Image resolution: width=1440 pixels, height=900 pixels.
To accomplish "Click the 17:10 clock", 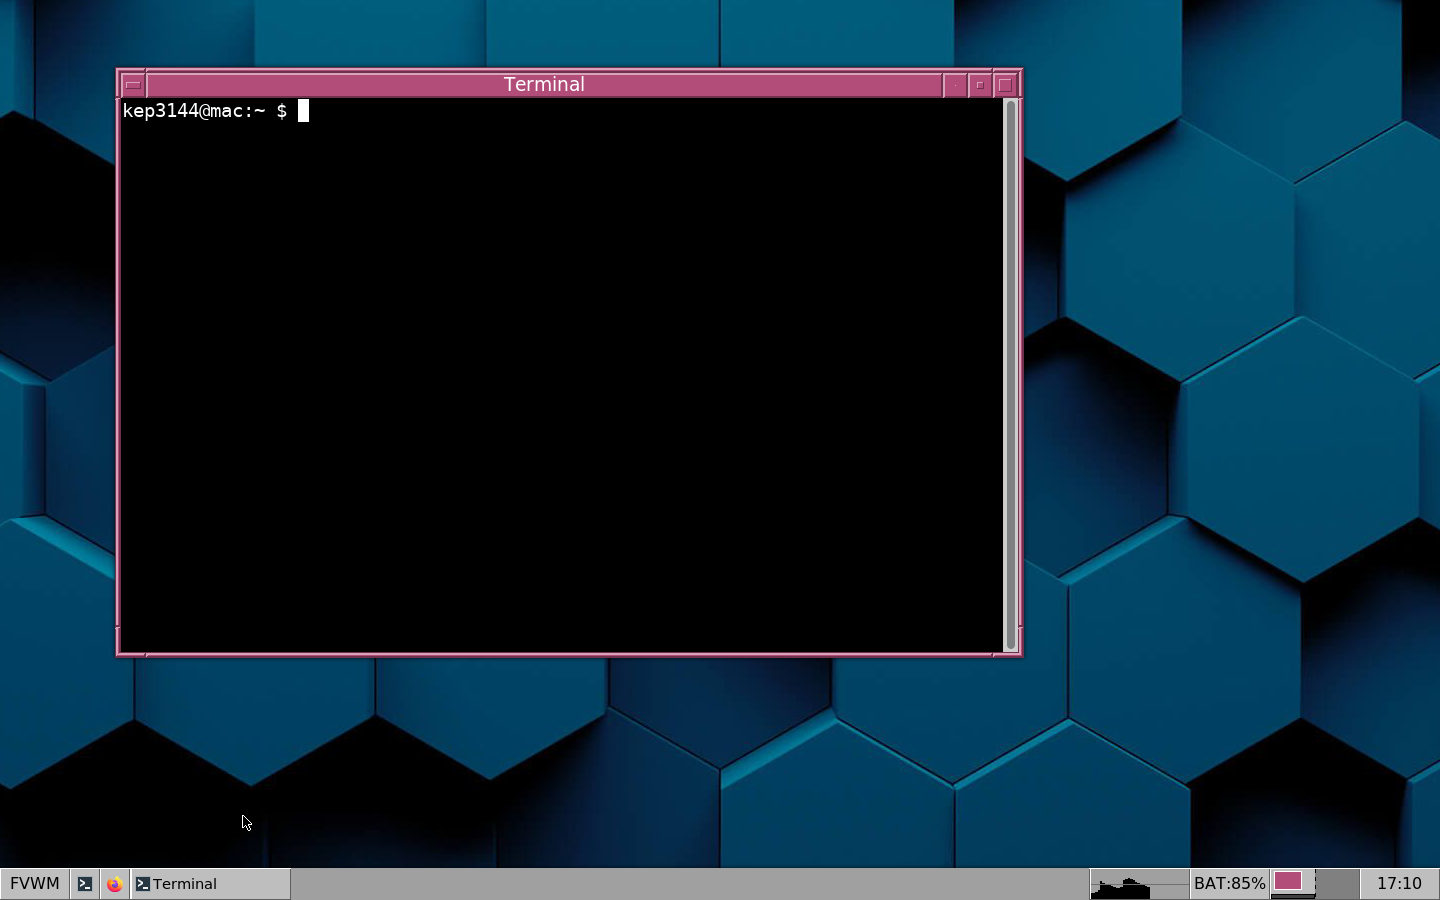I will tap(1399, 884).
